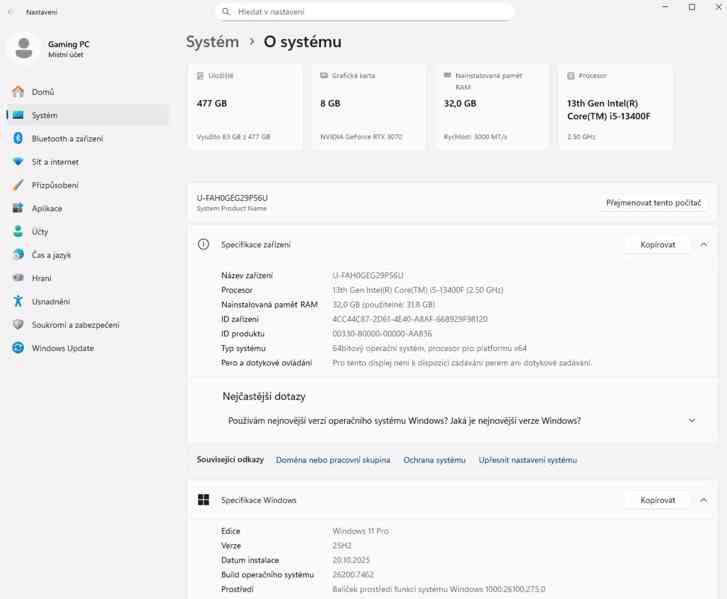Click the Aplikace icon in the sidebar
The width and height of the screenshot is (727, 599).
[18, 208]
